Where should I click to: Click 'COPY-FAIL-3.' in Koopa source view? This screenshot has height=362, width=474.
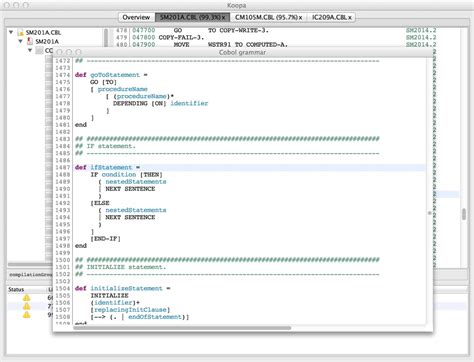181,37
